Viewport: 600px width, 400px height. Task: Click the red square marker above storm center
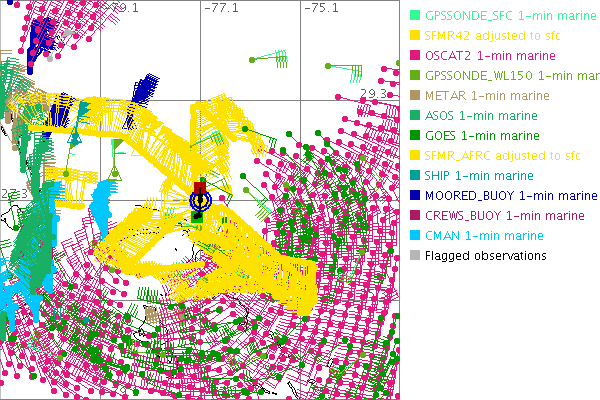[x=200, y=187]
